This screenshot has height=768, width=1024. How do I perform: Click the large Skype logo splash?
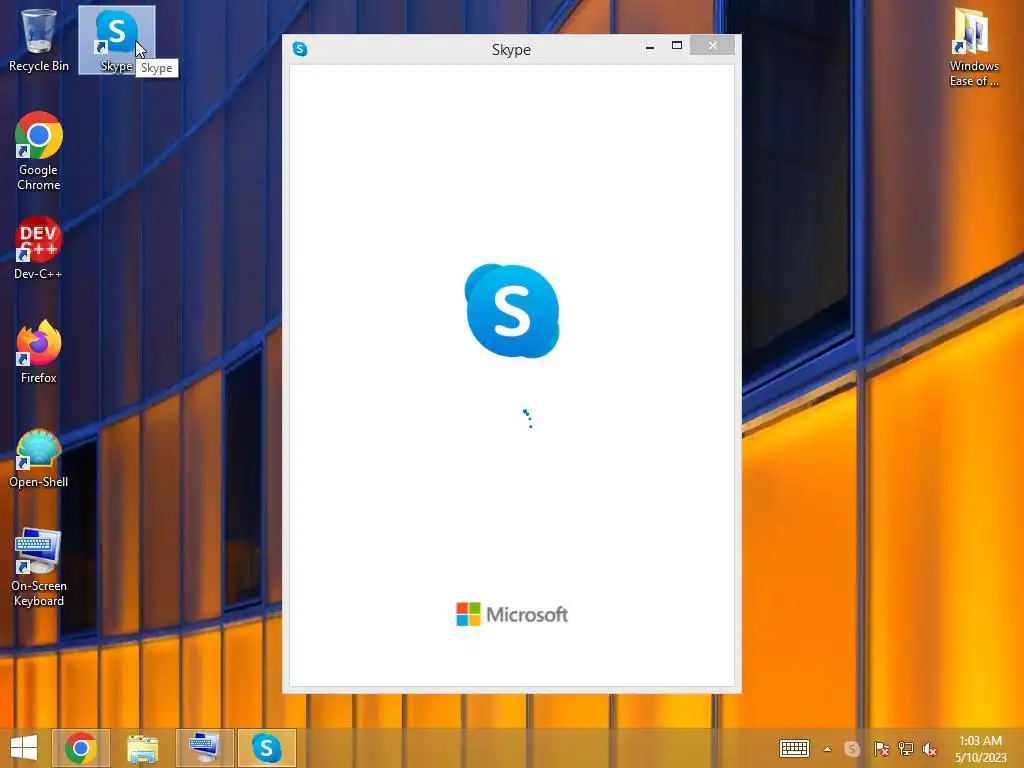[x=512, y=311]
